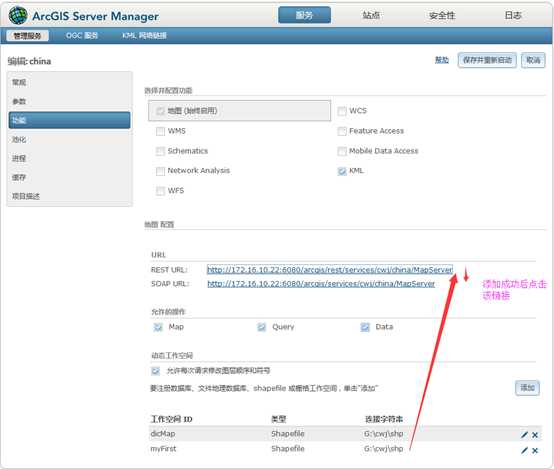Select the myFirst workspace ID cell
The width and height of the screenshot is (554, 469).
point(163,449)
